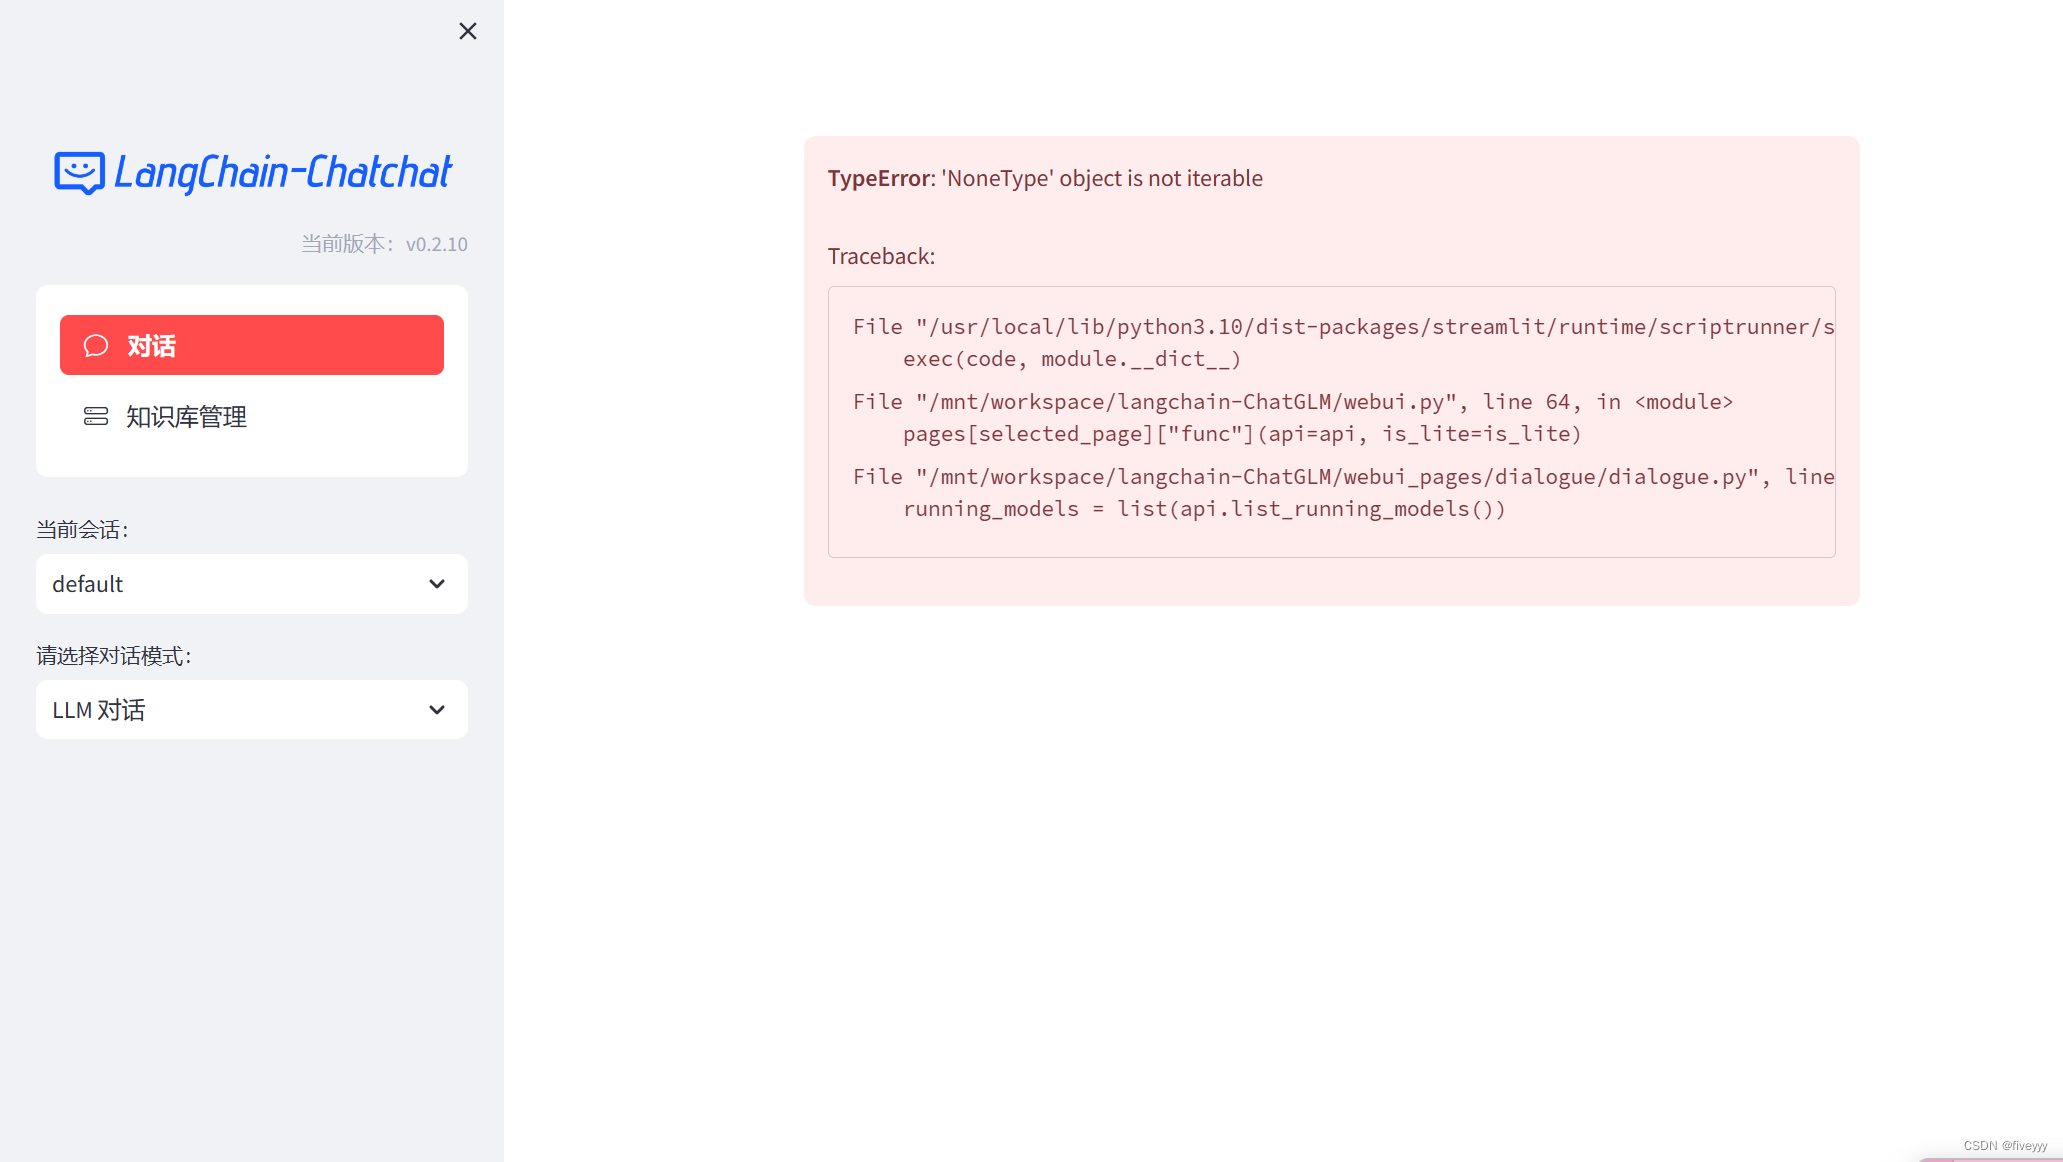
Task: Click the streamlit scriptrunner file path line
Action: pos(1344,327)
